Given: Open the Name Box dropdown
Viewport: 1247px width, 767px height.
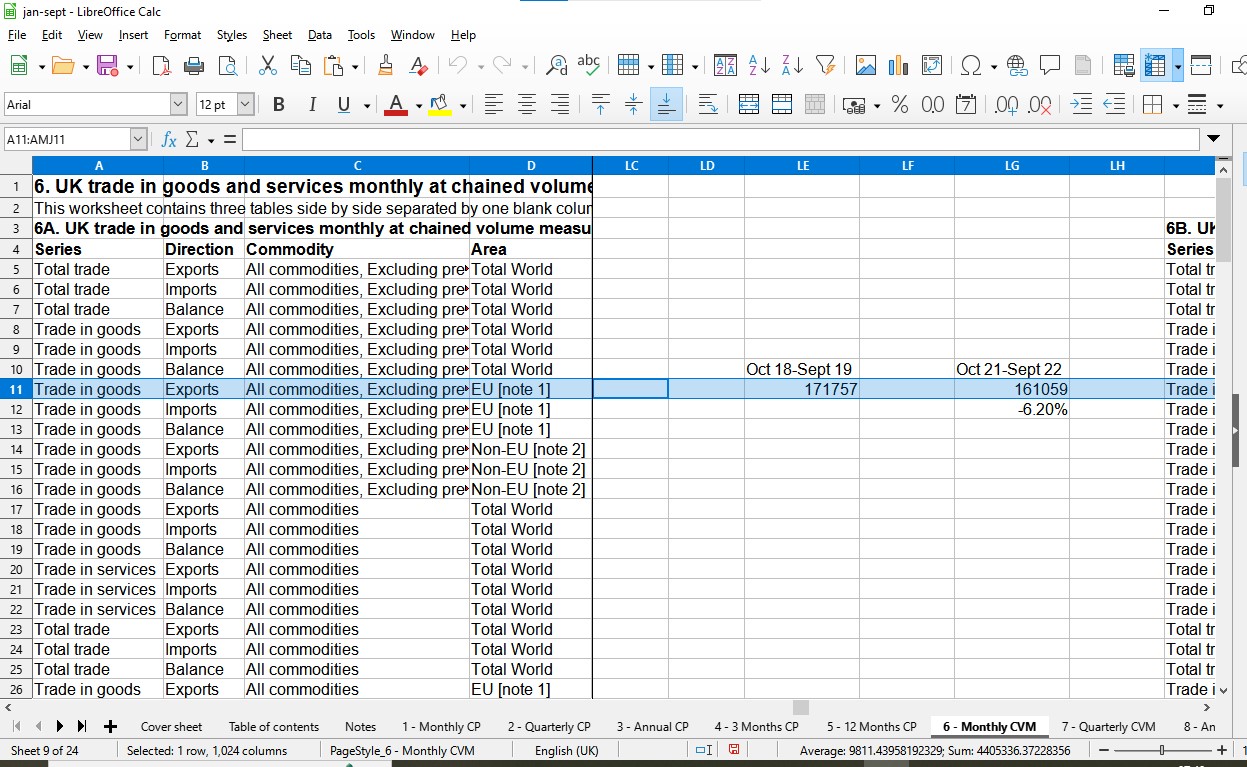Looking at the screenshot, I should click(138, 139).
